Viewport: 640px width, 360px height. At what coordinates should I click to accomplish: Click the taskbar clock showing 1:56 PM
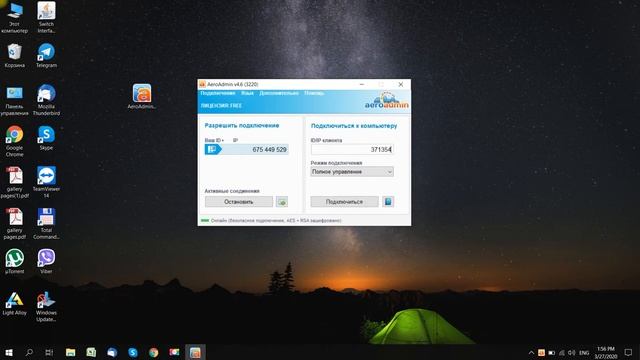coord(606,353)
